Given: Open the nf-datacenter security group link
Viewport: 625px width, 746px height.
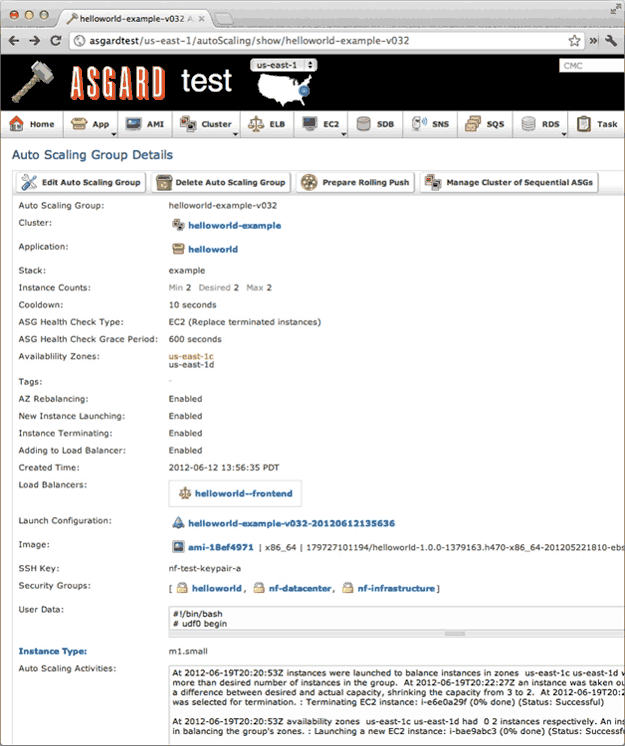Looking at the screenshot, I should (300, 589).
